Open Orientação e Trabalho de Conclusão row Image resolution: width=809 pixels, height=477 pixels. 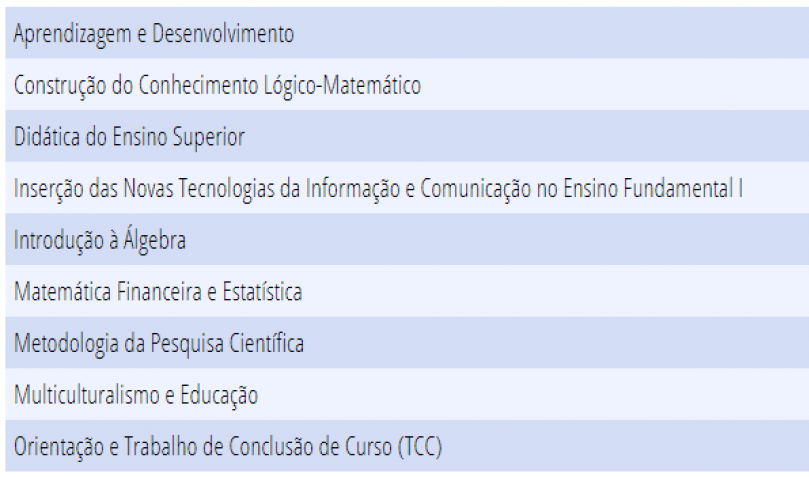click(407, 446)
